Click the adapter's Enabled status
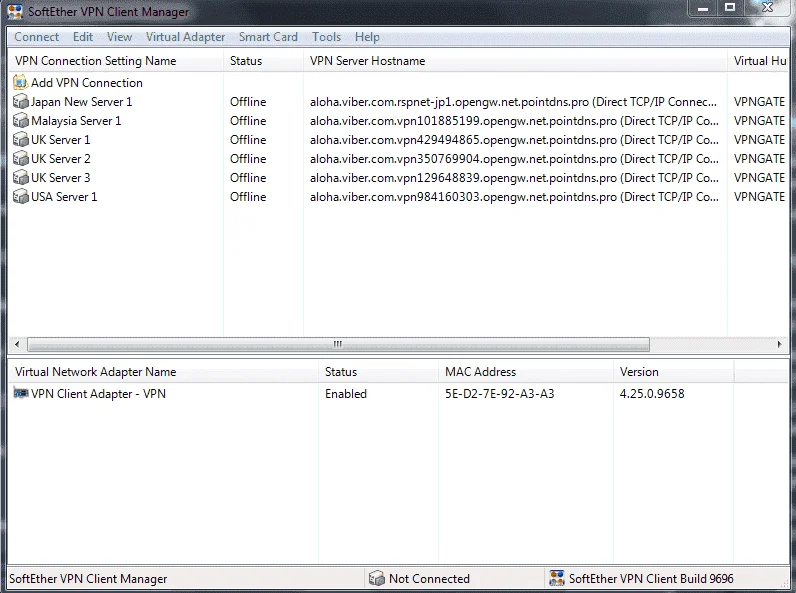The image size is (796, 593). pyautogui.click(x=346, y=394)
